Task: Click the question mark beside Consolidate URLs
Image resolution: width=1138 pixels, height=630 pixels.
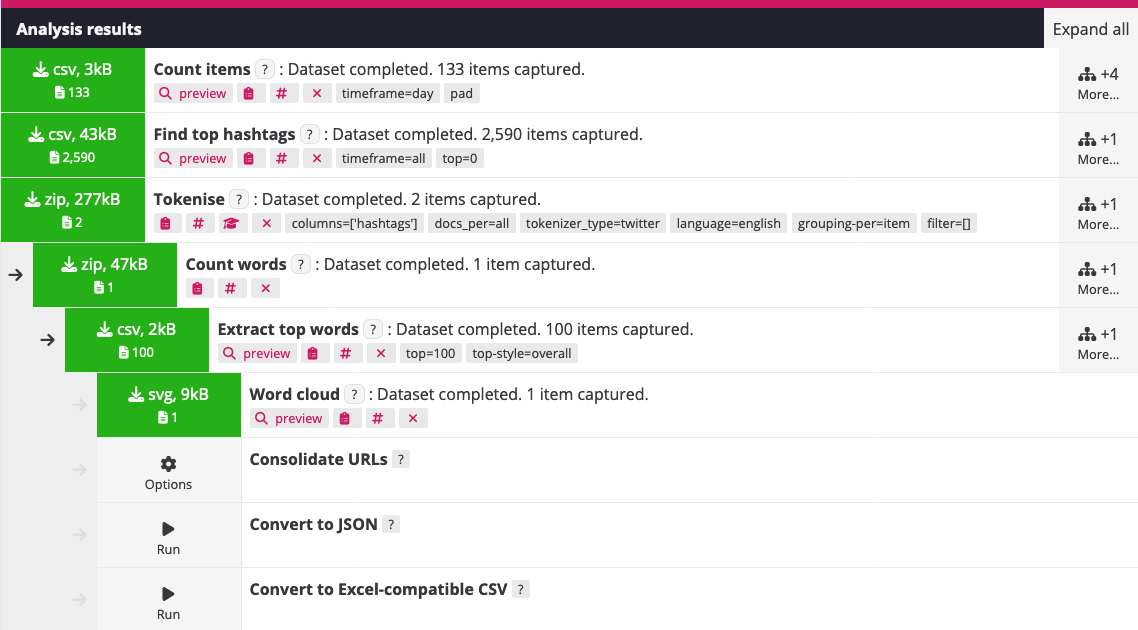Action: tap(401, 460)
